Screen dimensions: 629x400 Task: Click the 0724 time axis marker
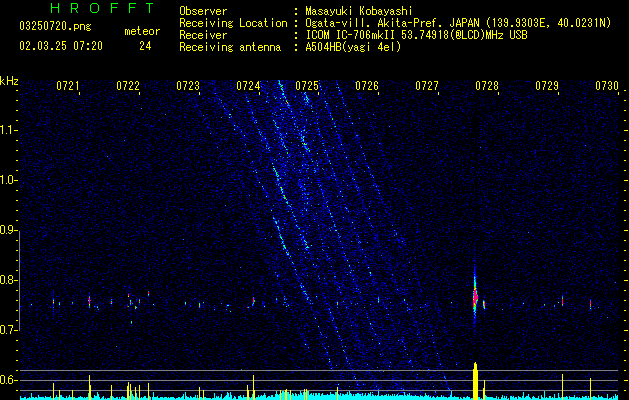248,85
